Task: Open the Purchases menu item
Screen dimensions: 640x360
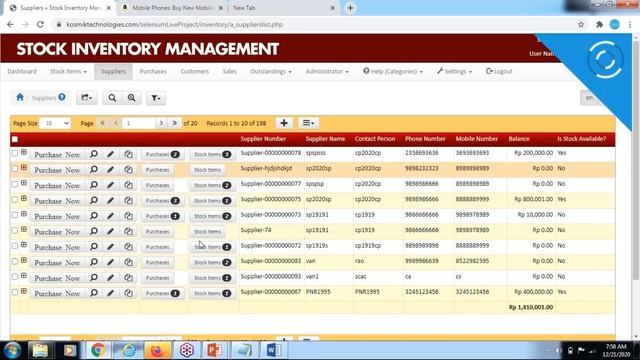Action: pyautogui.click(x=153, y=71)
